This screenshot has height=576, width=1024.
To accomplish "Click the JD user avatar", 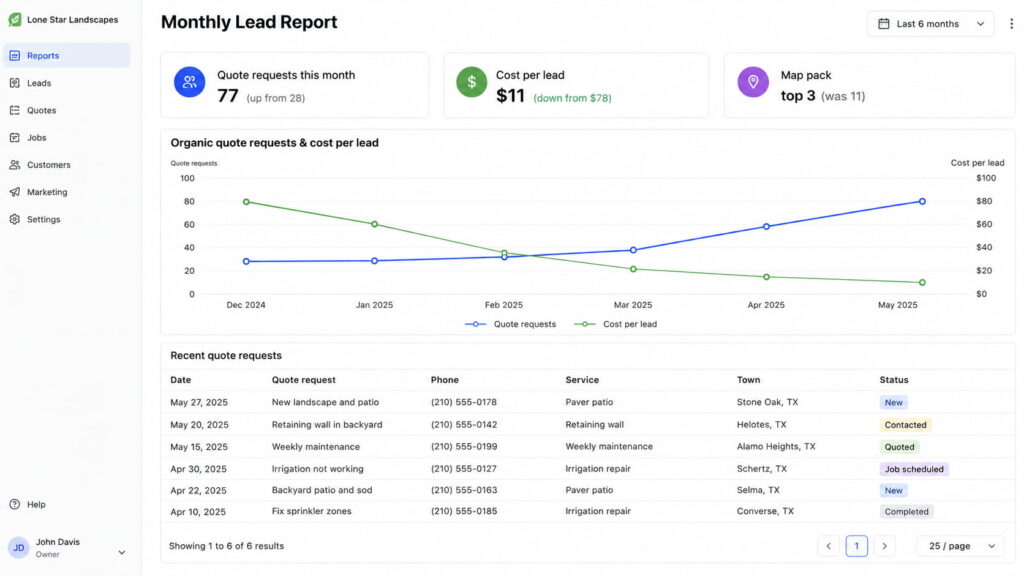I will 18,547.
